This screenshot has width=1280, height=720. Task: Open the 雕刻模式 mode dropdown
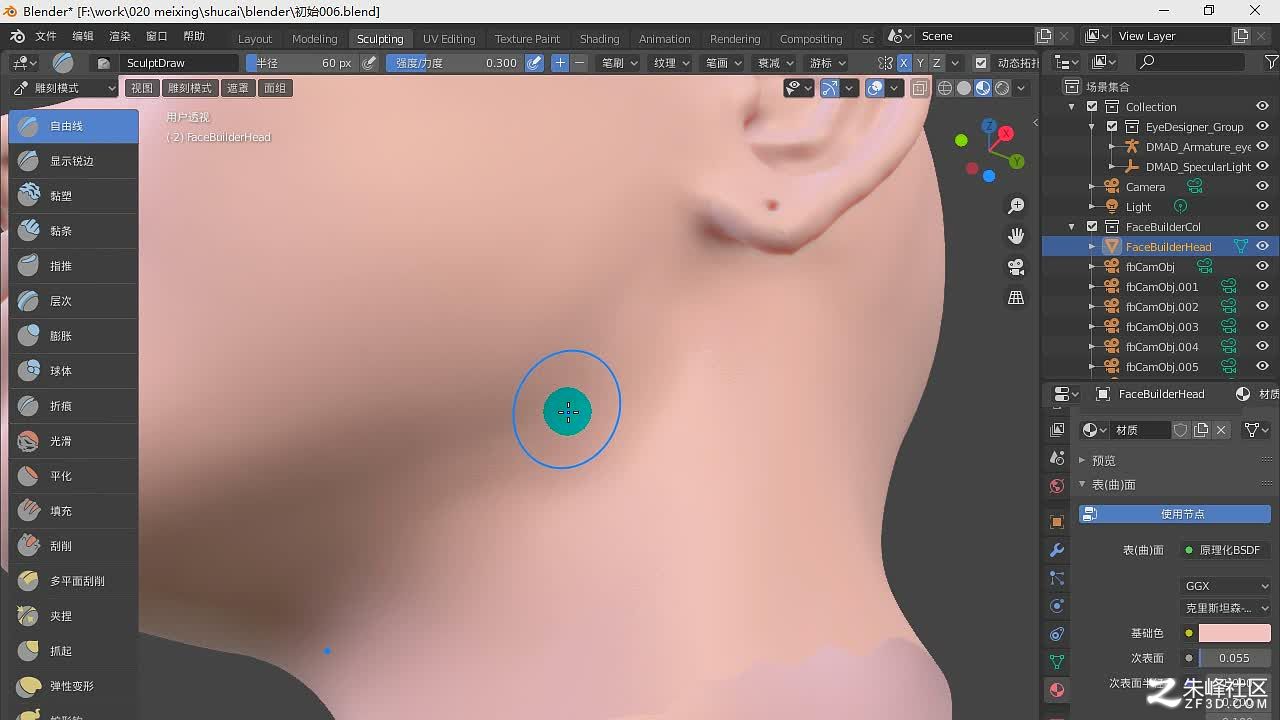pos(64,88)
